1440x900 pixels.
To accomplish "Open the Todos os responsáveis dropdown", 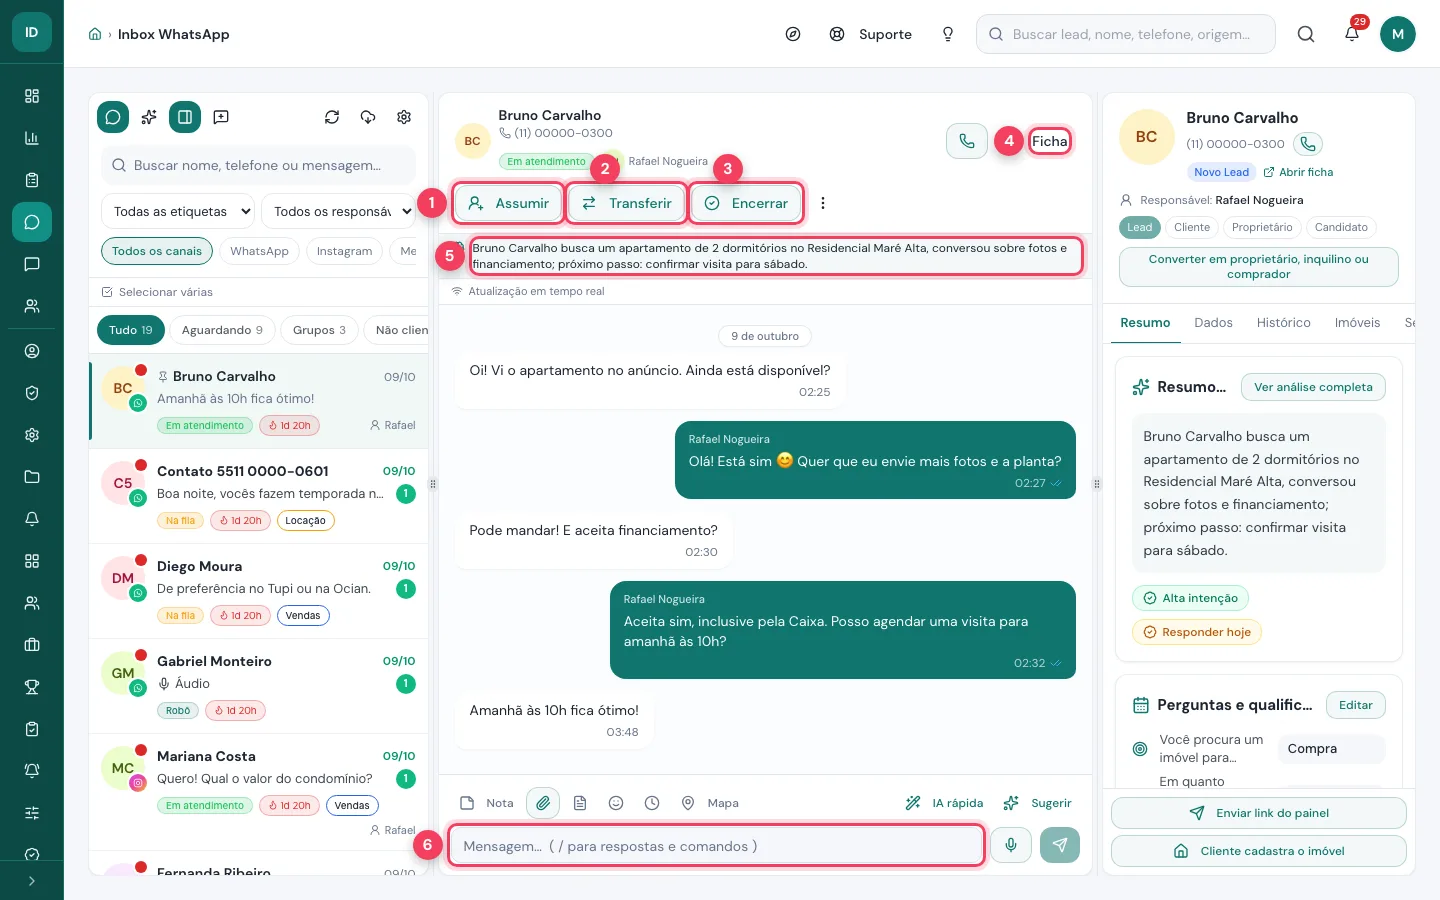I will [x=339, y=211].
